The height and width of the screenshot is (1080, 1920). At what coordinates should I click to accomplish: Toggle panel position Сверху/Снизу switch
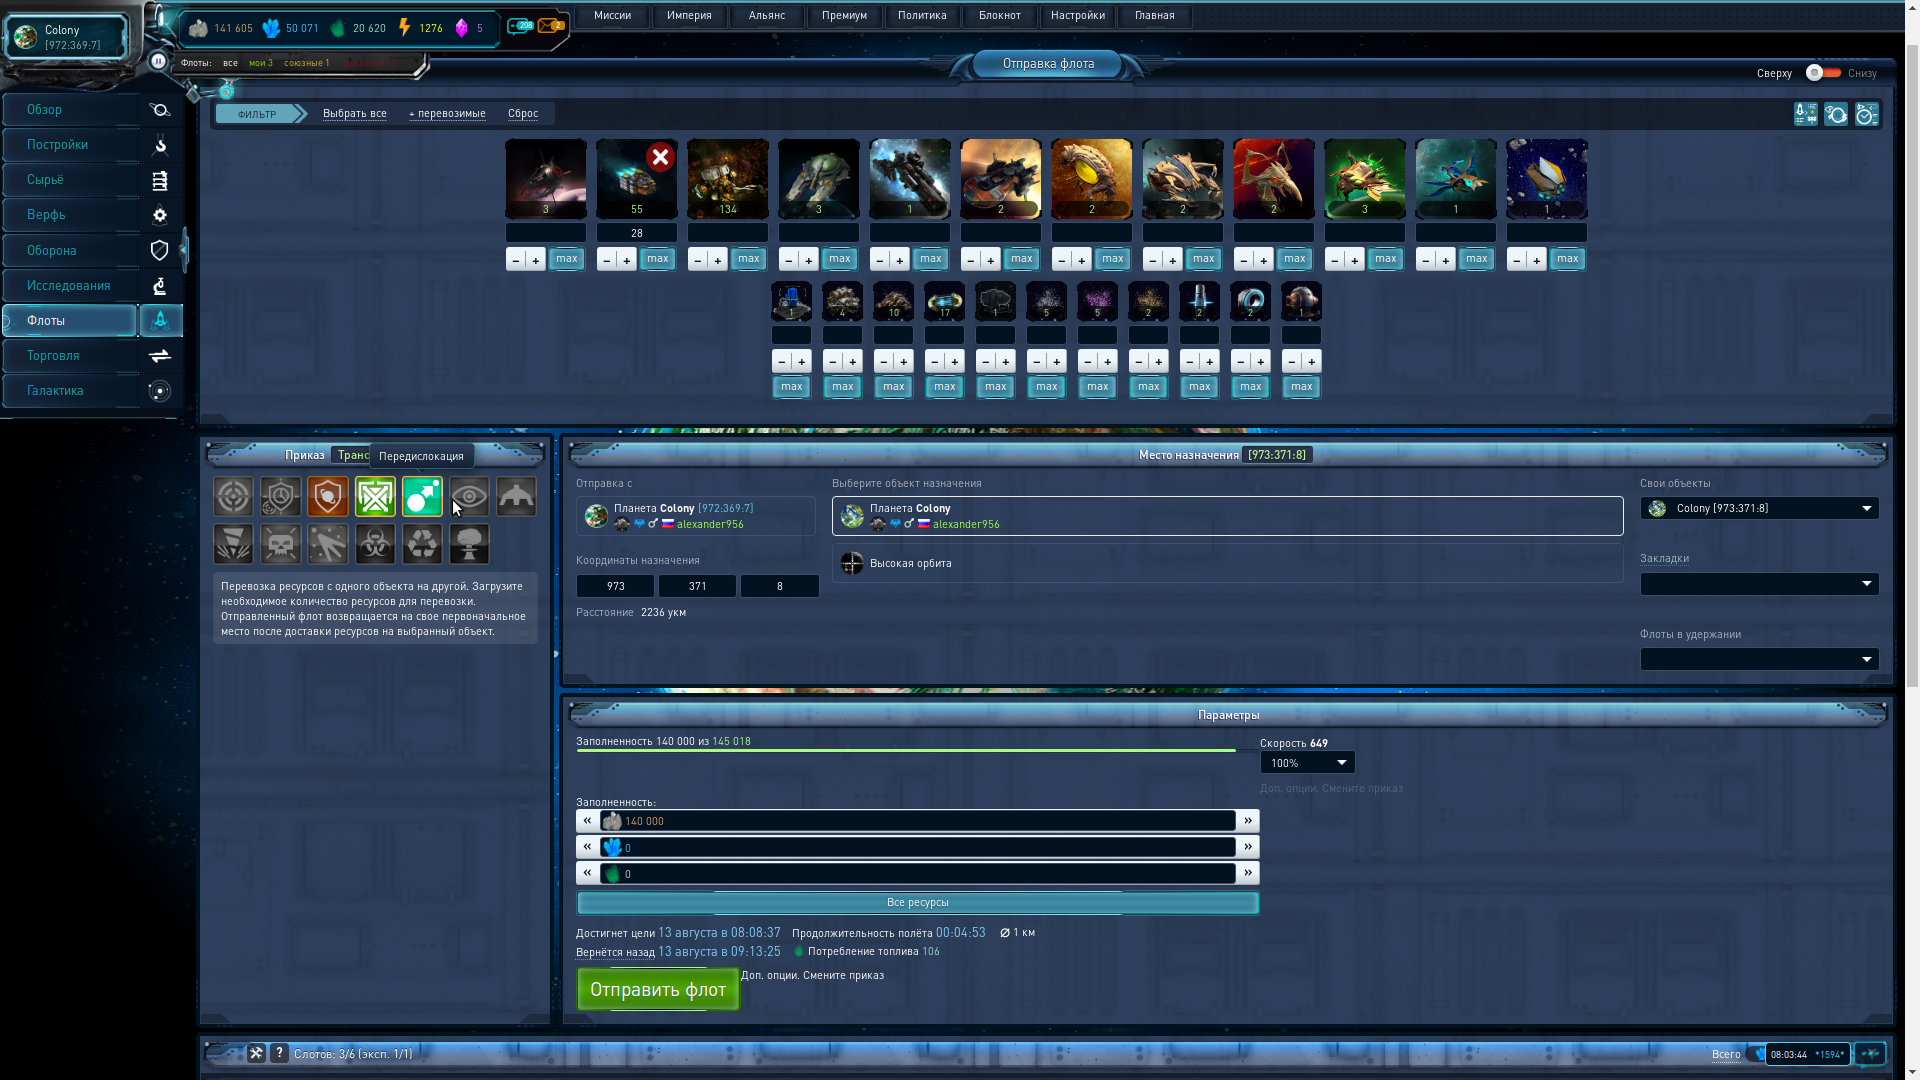[1823, 73]
